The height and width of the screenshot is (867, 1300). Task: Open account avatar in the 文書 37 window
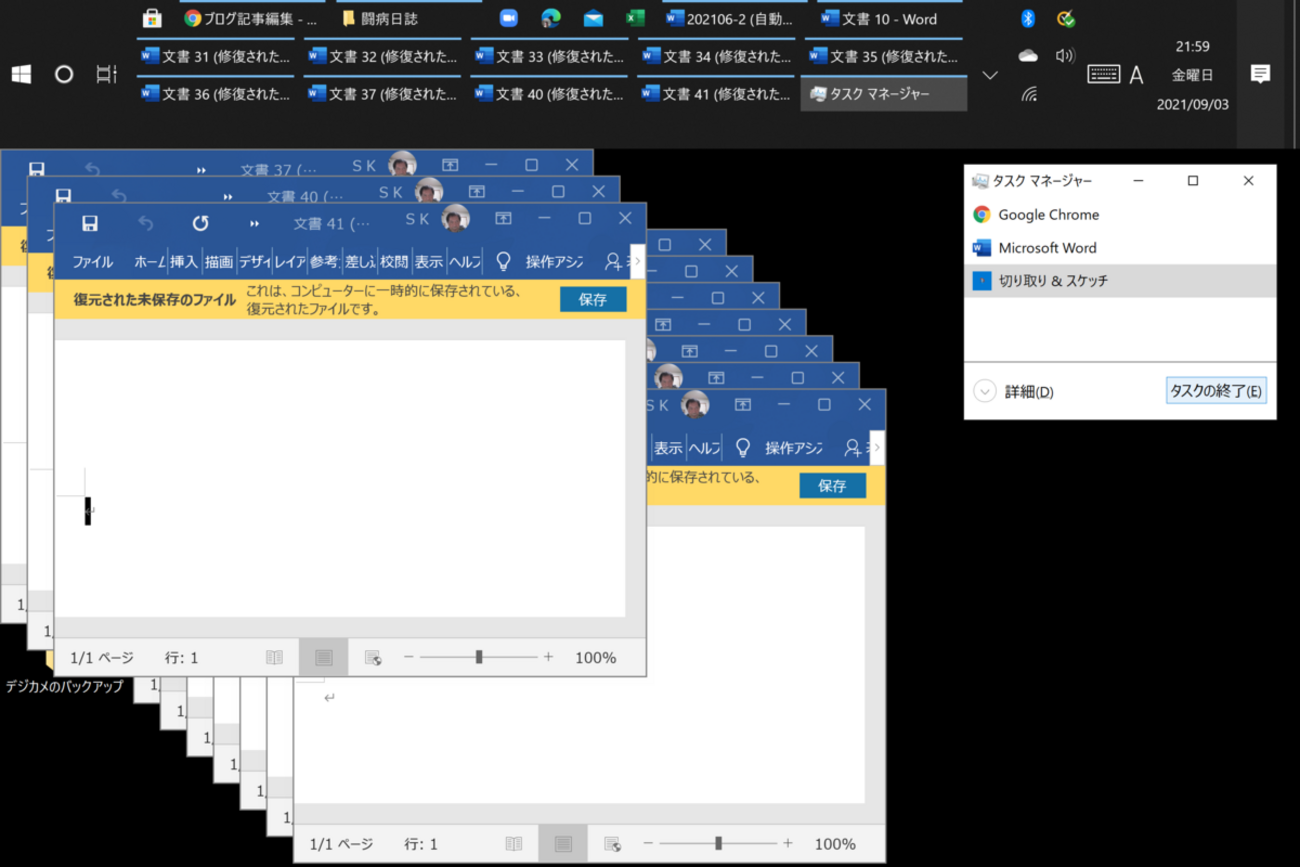[x=402, y=164]
